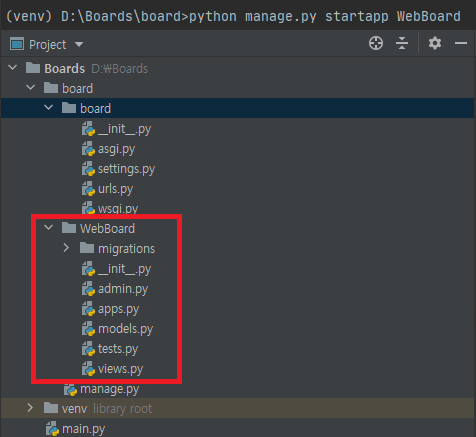
Task: Select the migrations folder label
Action: coord(126,249)
